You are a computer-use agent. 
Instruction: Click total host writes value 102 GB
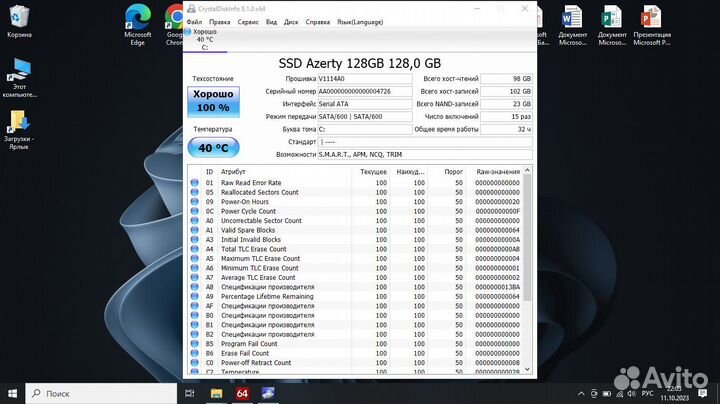coord(506,91)
